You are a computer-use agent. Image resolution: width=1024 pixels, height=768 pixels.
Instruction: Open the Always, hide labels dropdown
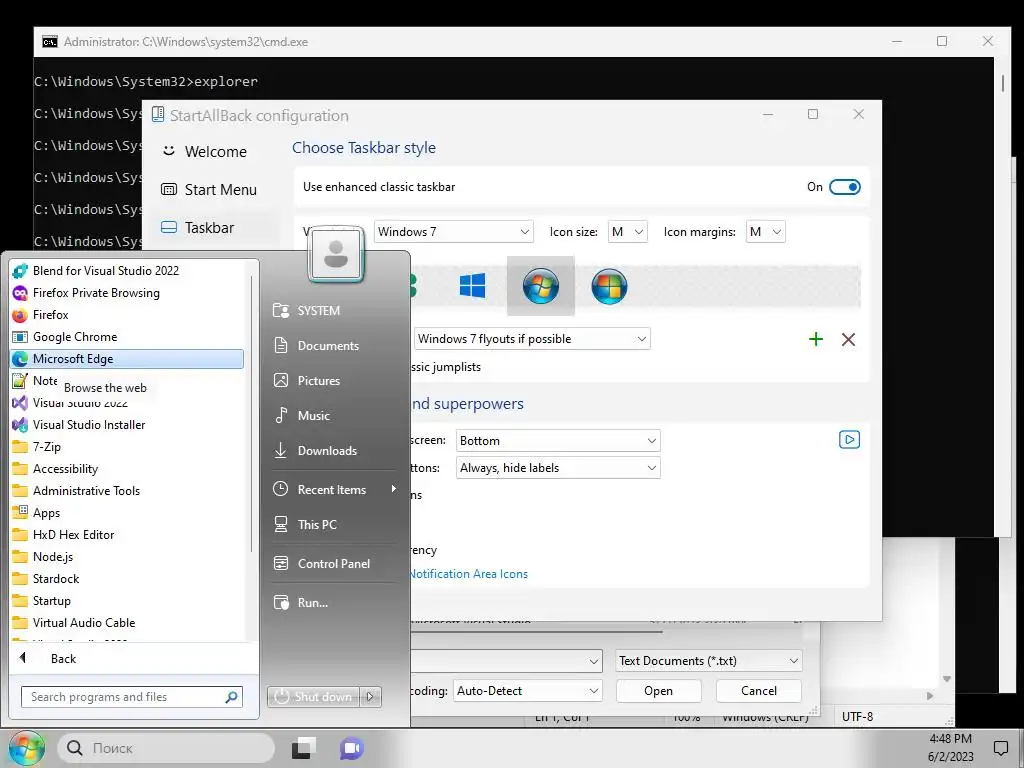[x=558, y=468]
